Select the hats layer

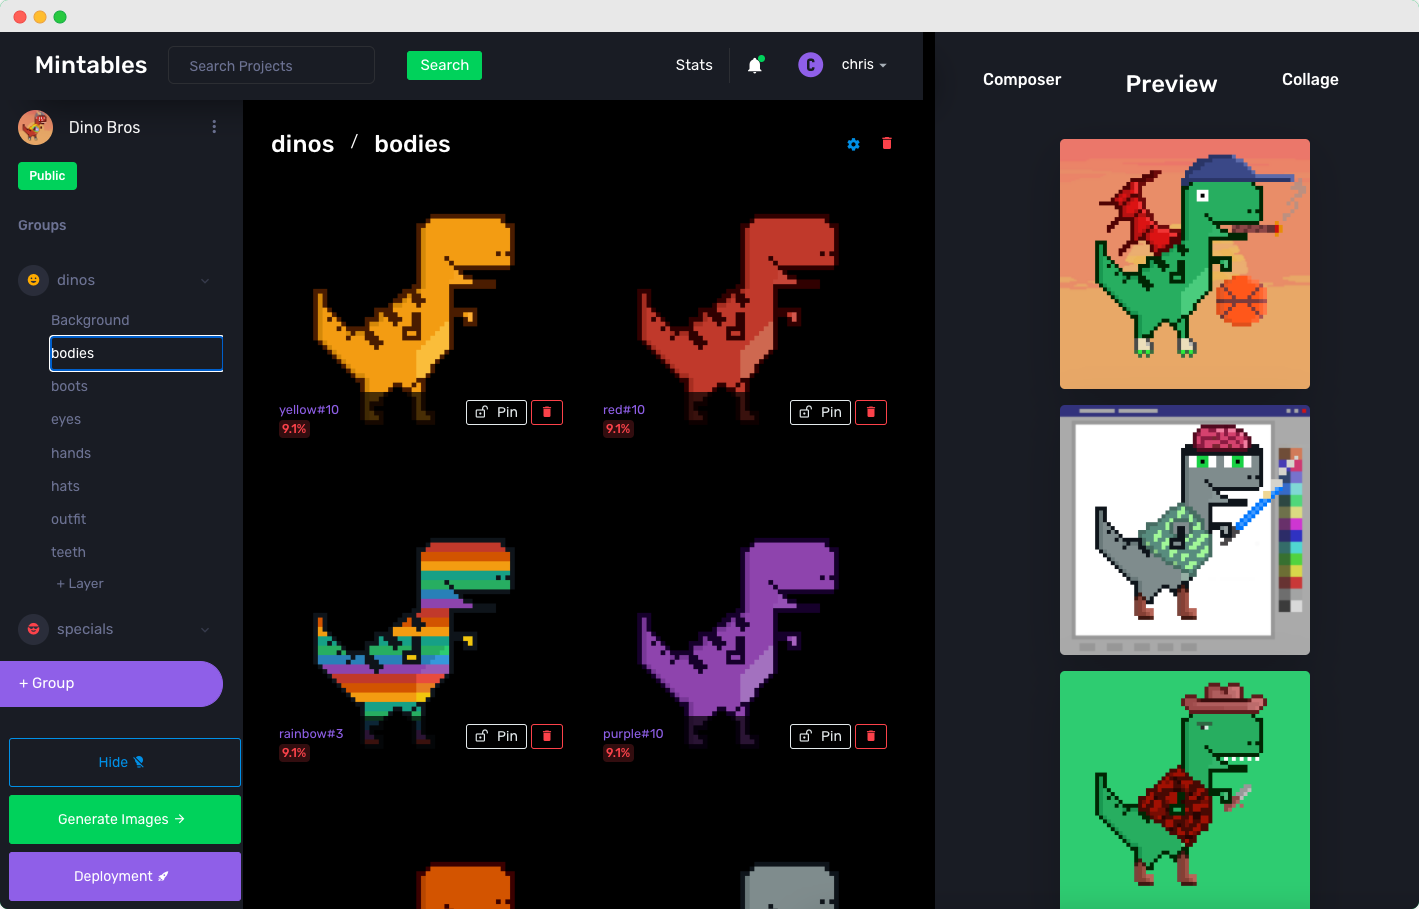pyautogui.click(x=65, y=486)
